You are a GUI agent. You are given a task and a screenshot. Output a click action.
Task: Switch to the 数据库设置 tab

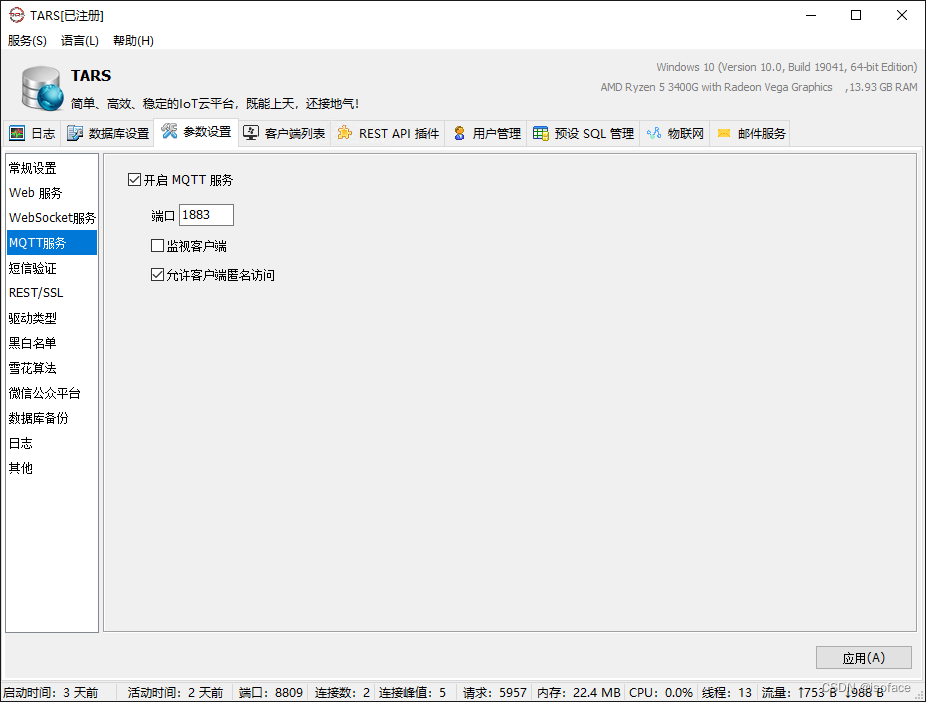[x=108, y=133]
